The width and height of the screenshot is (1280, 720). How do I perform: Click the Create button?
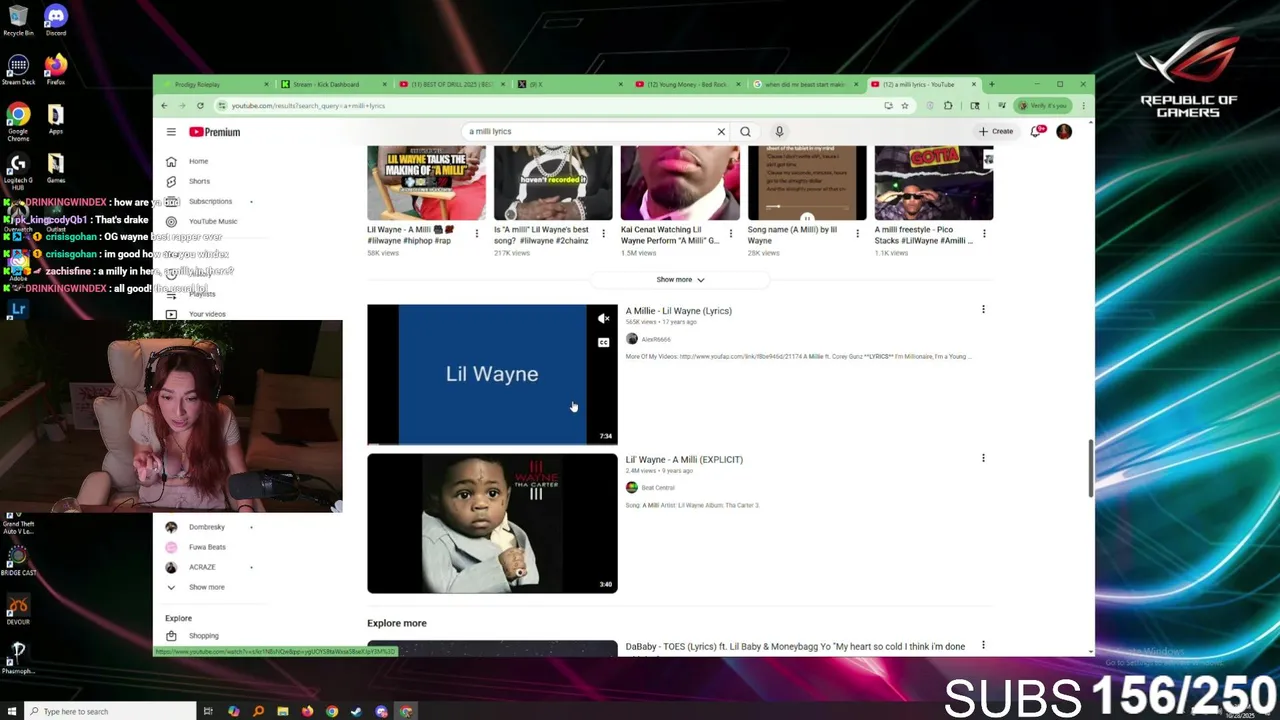(996, 131)
